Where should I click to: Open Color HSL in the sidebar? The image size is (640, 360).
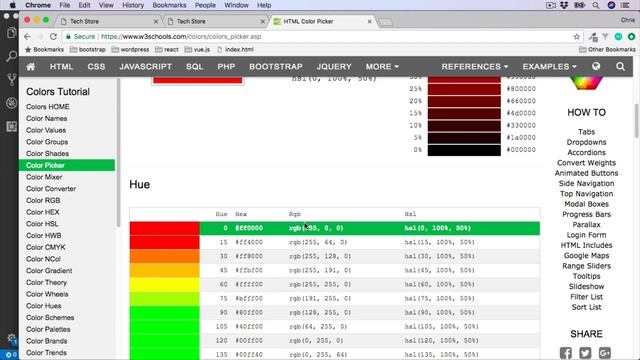42,224
